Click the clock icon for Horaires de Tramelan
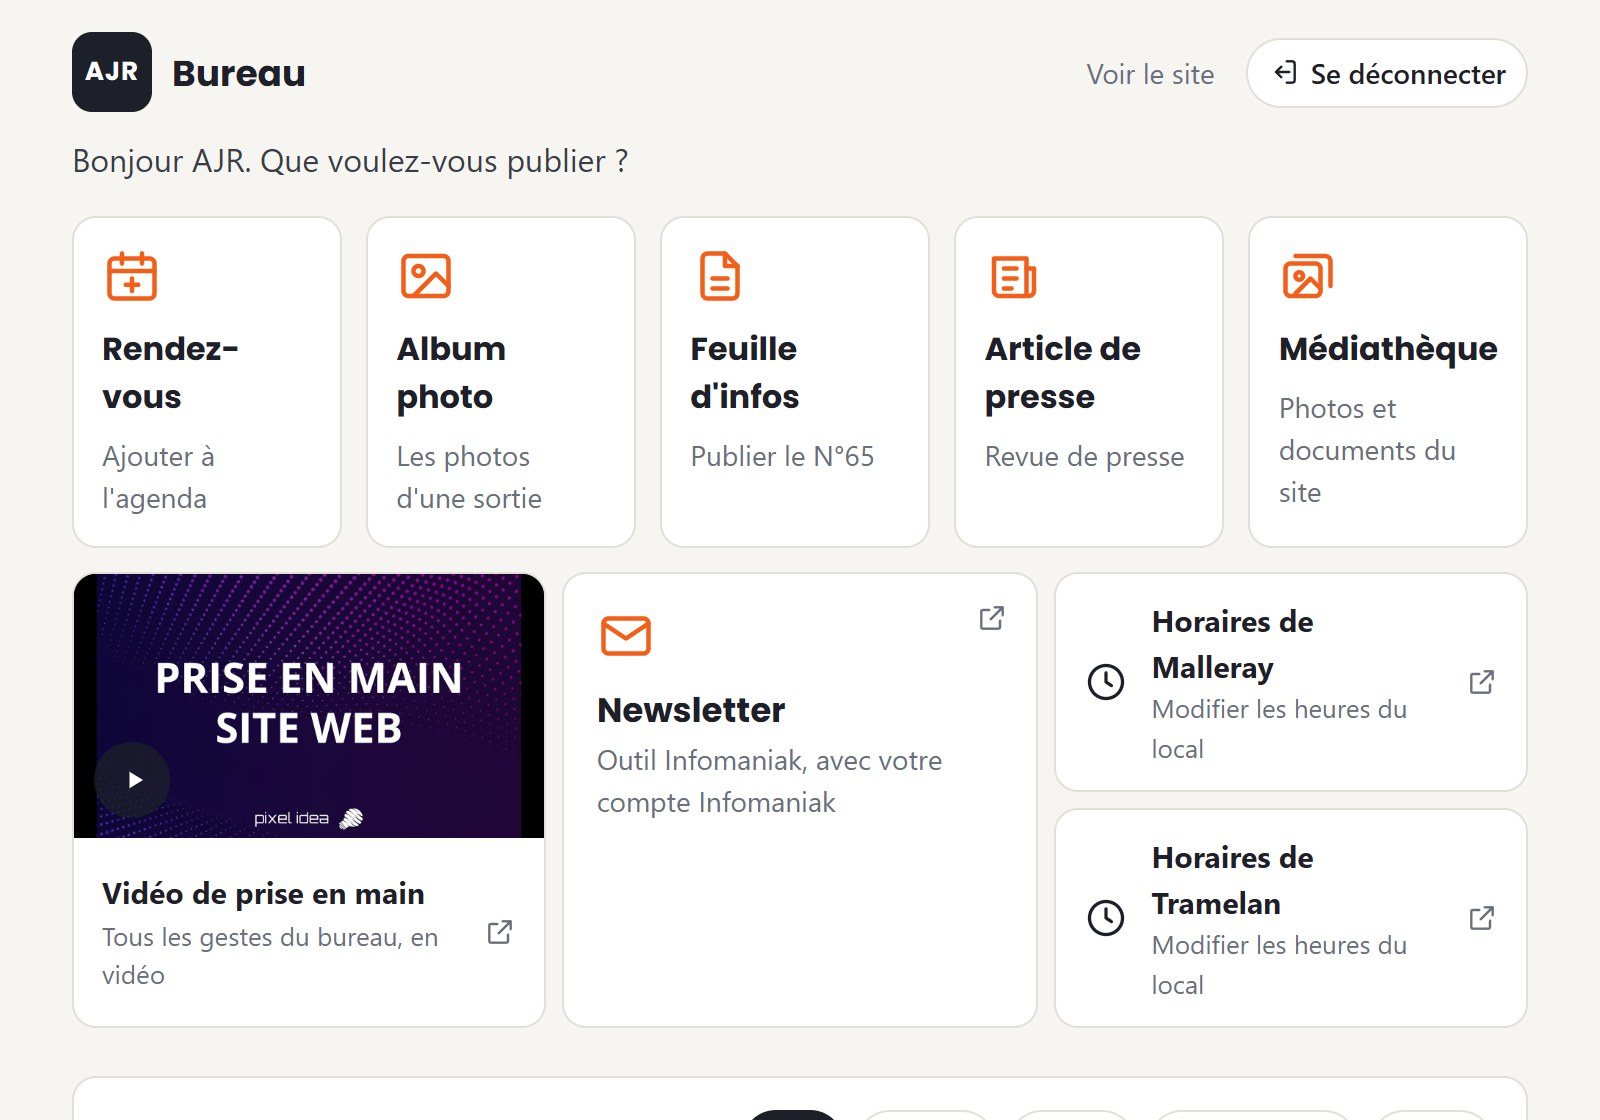 pos(1106,918)
